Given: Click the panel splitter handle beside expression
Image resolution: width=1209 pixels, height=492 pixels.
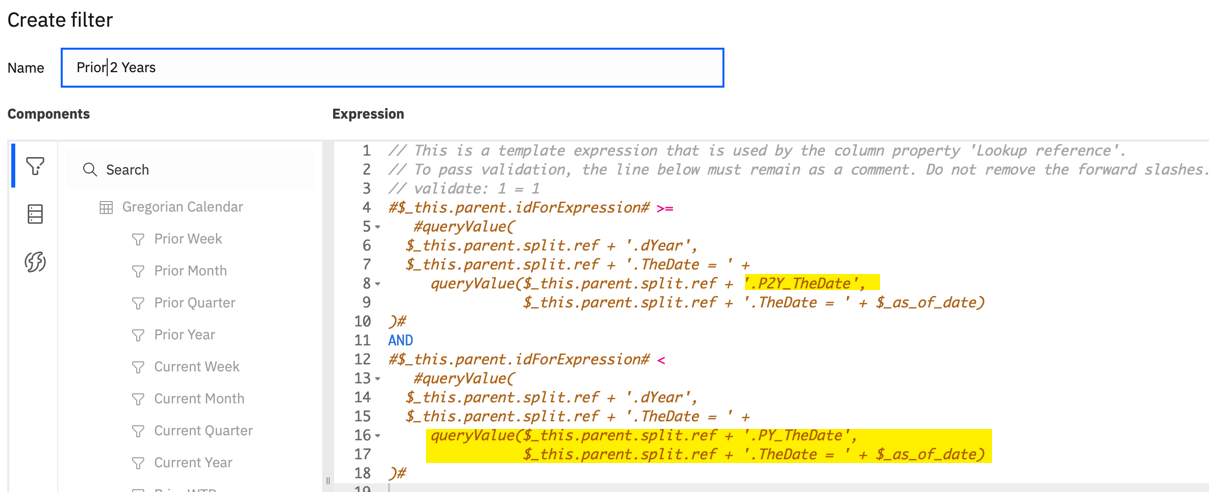Looking at the screenshot, I should pyautogui.click(x=327, y=481).
